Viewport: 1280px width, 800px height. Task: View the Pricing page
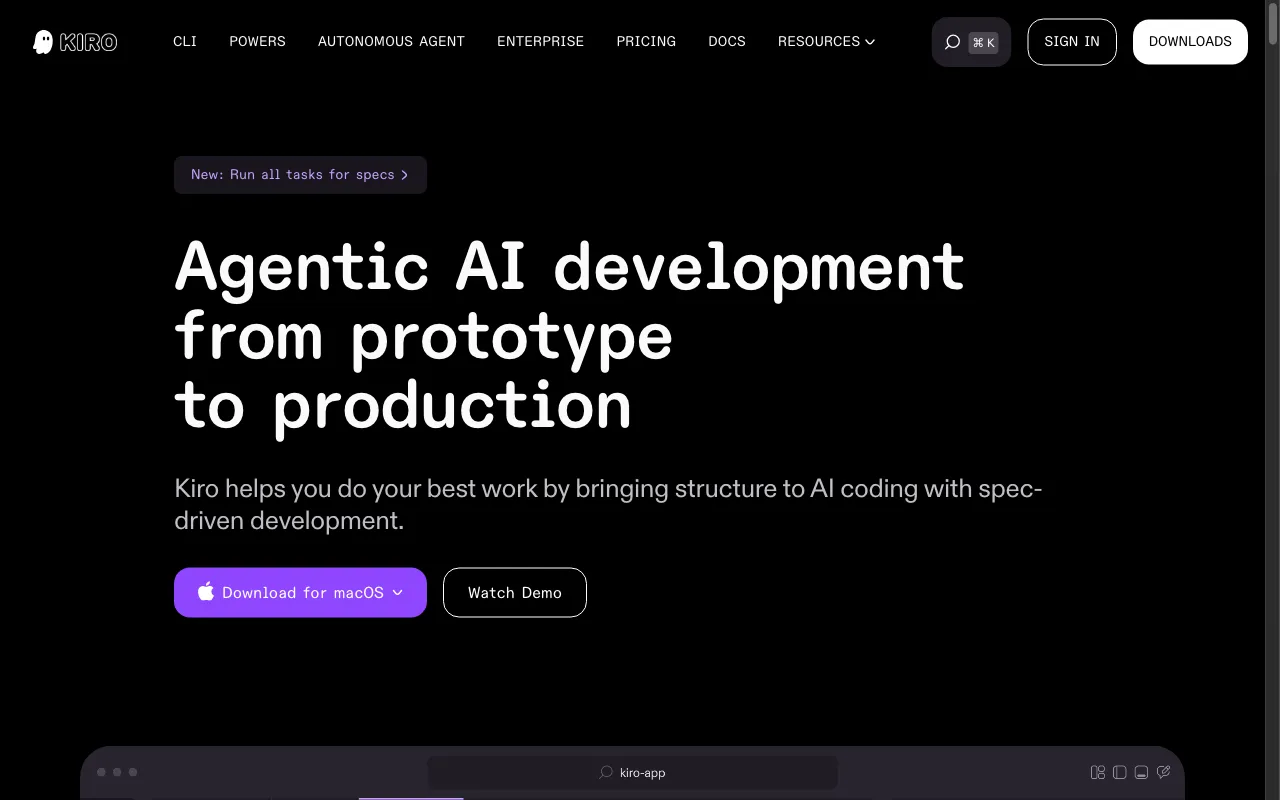point(646,41)
